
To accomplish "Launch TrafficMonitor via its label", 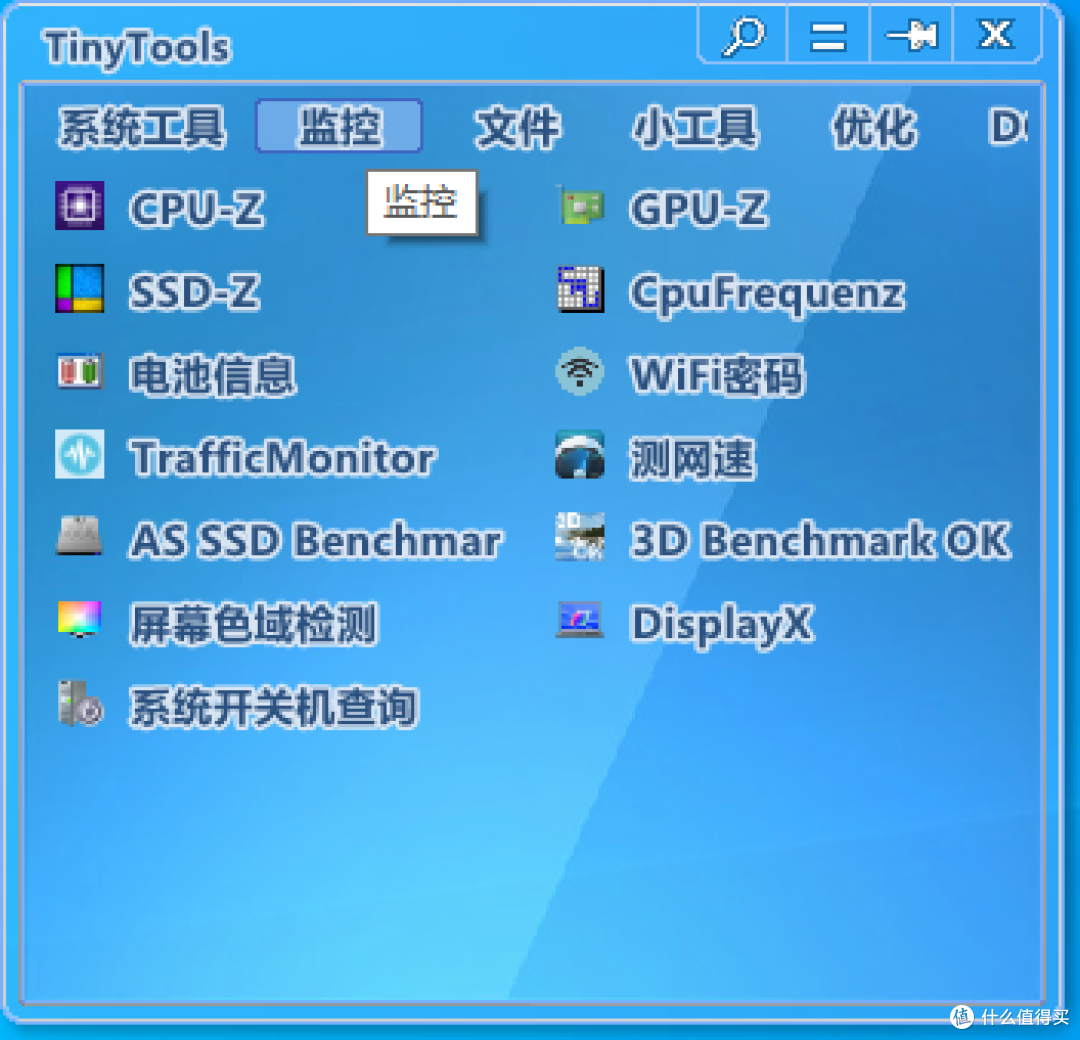I will pos(283,457).
